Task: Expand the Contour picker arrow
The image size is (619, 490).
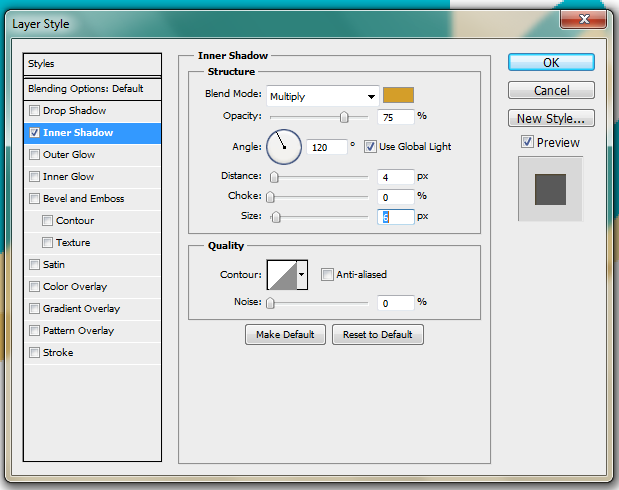Action: coord(302,275)
